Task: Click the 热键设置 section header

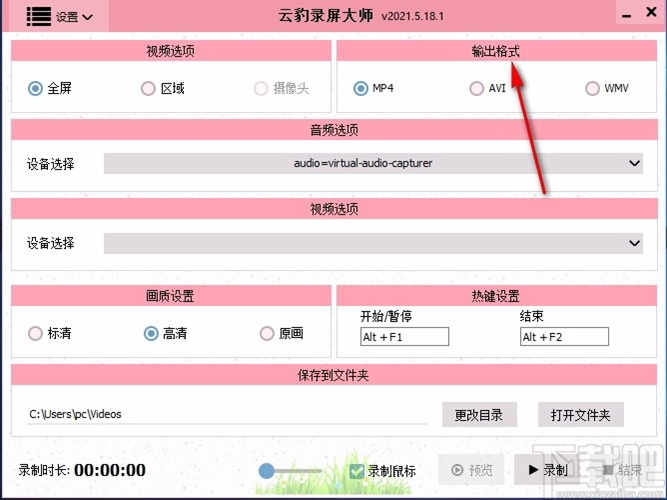Action: pyautogui.click(x=496, y=296)
